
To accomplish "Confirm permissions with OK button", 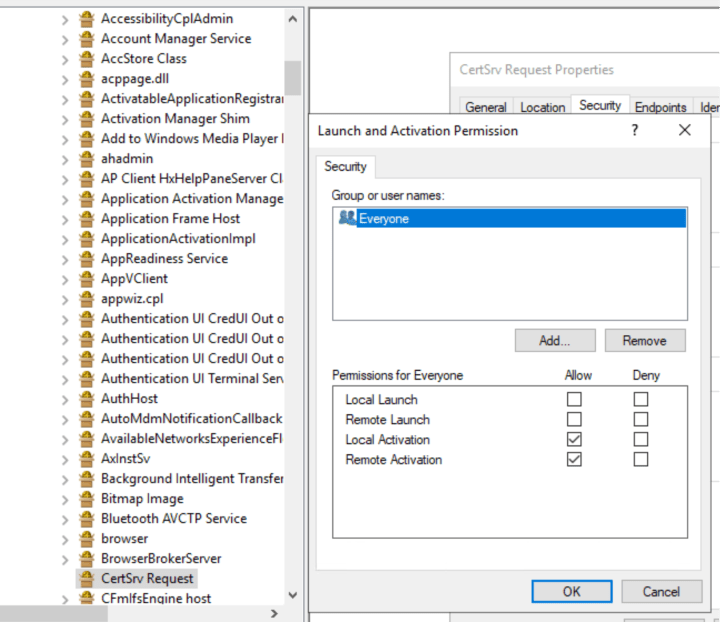I will point(571,591).
